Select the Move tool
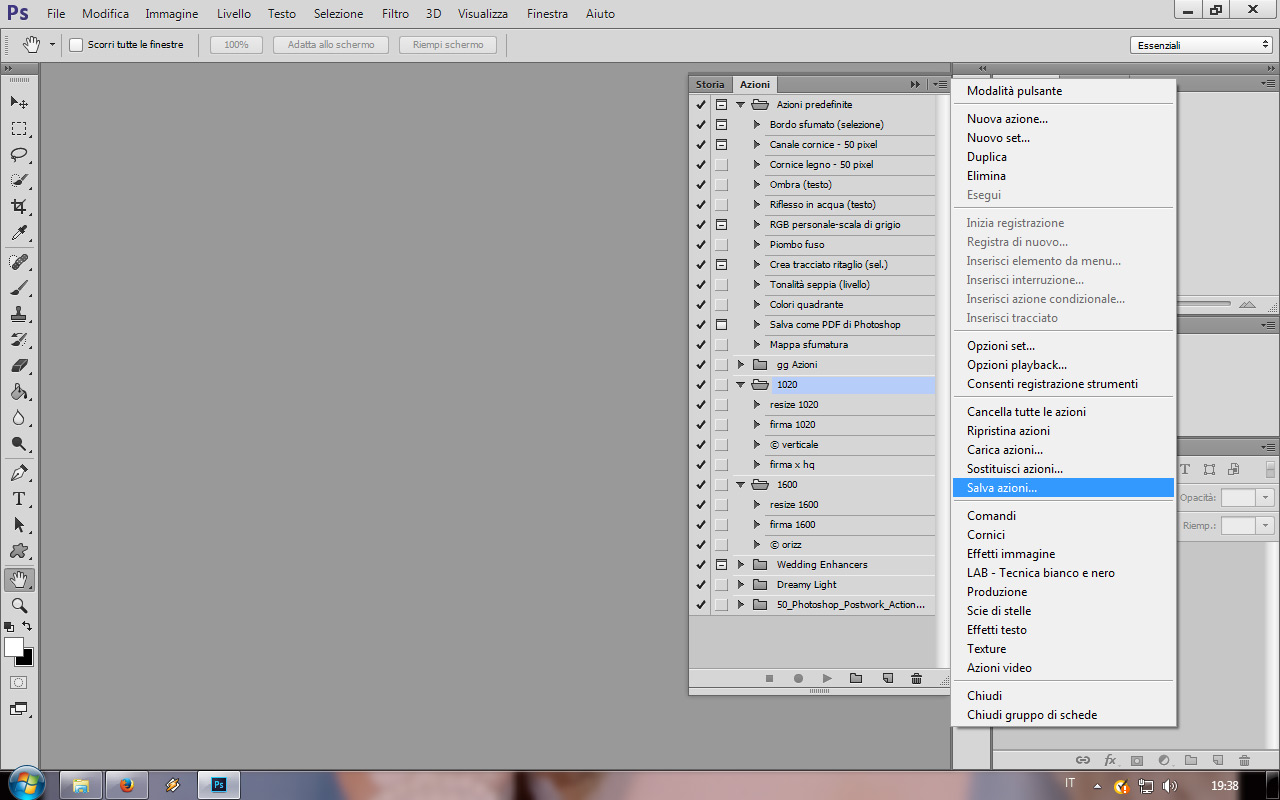 click(19, 102)
